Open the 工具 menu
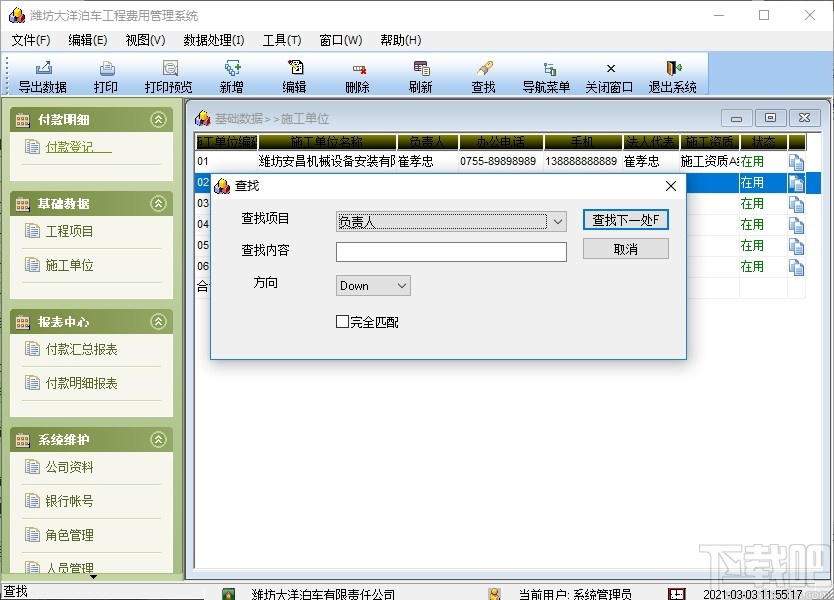 coord(281,40)
